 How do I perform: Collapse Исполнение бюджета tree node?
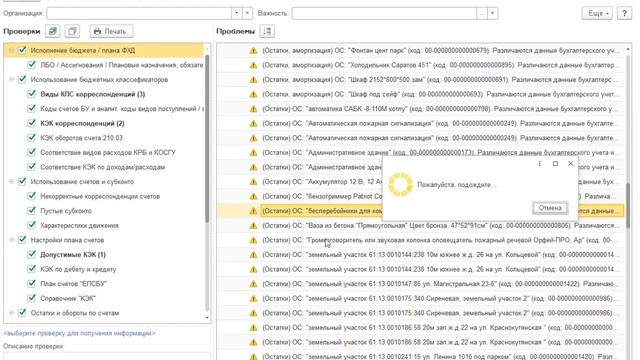[12, 50]
